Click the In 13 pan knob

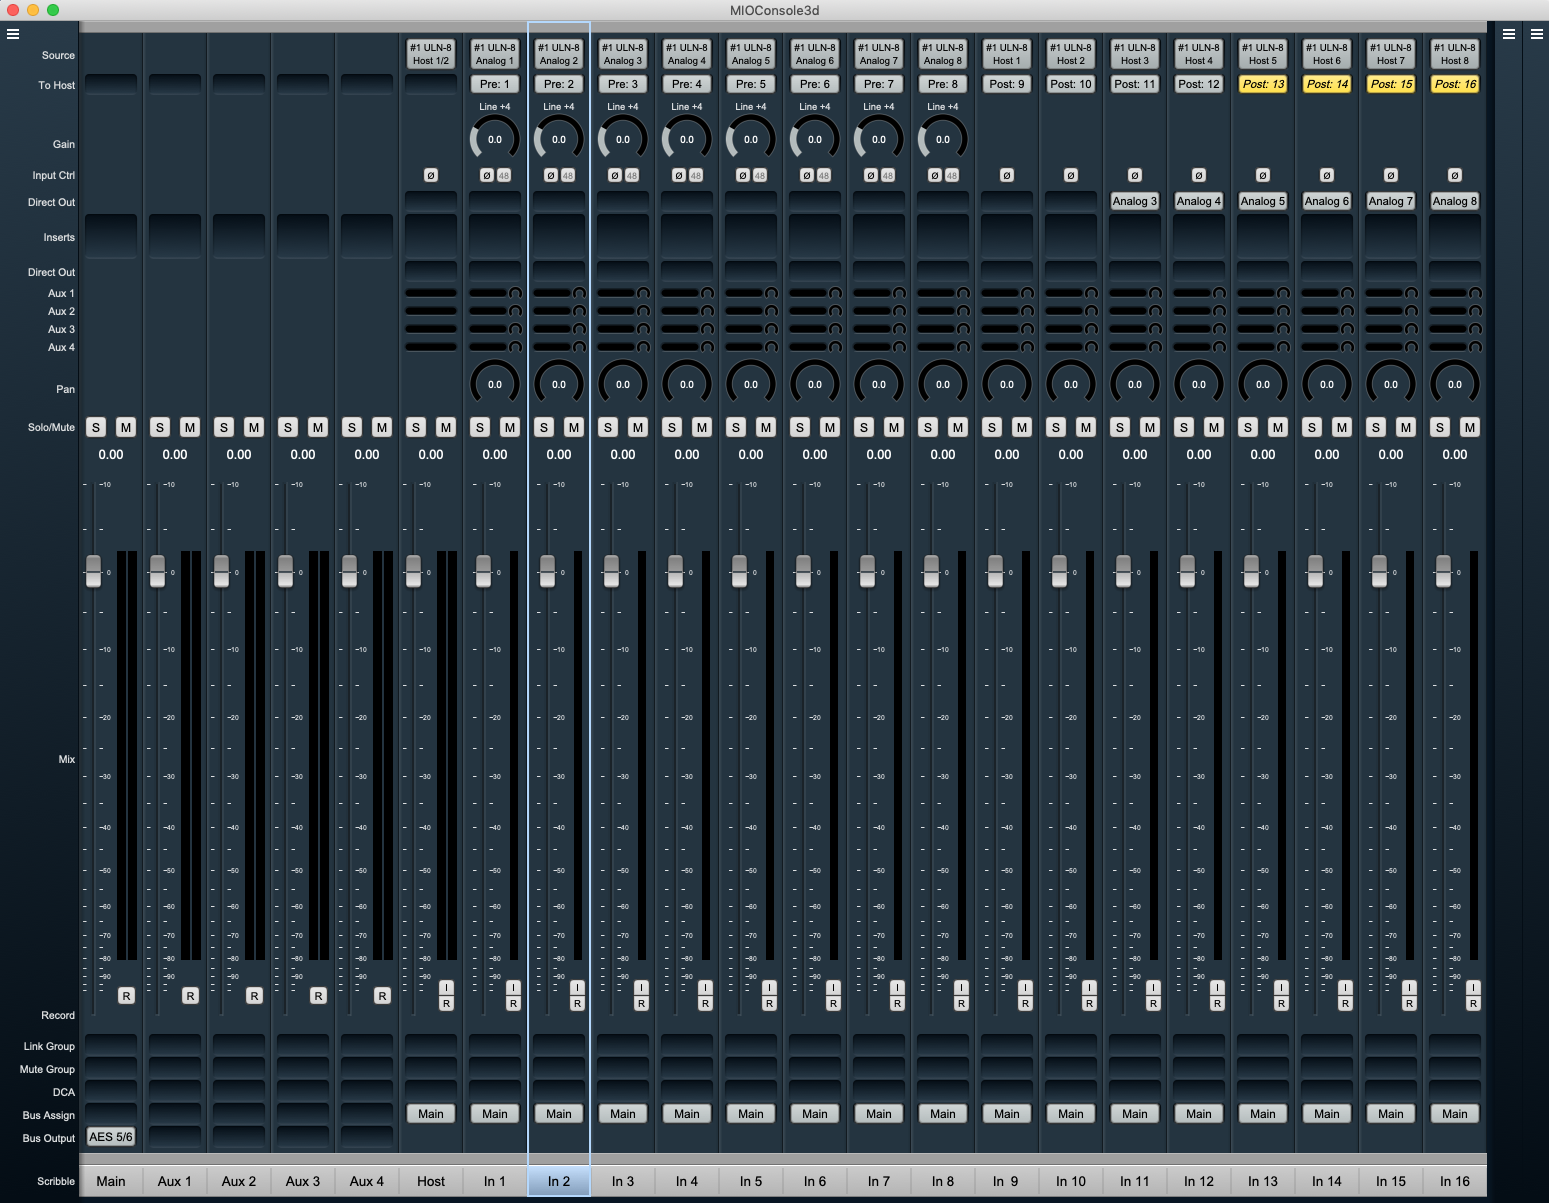1263,384
